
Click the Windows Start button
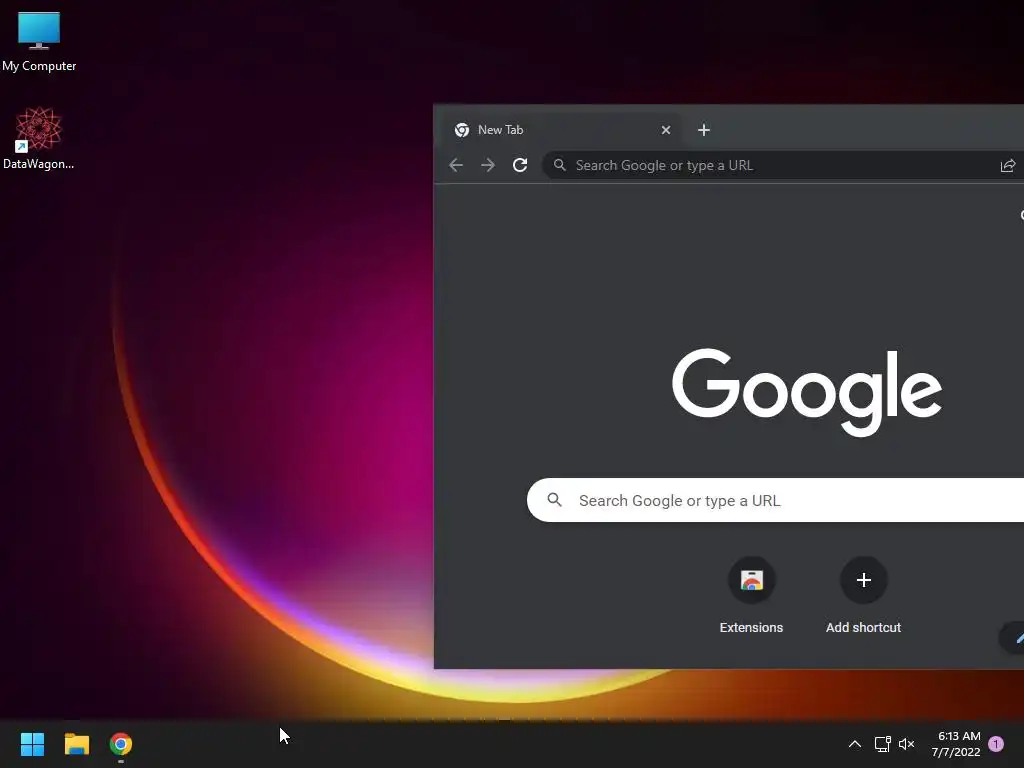(32, 744)
